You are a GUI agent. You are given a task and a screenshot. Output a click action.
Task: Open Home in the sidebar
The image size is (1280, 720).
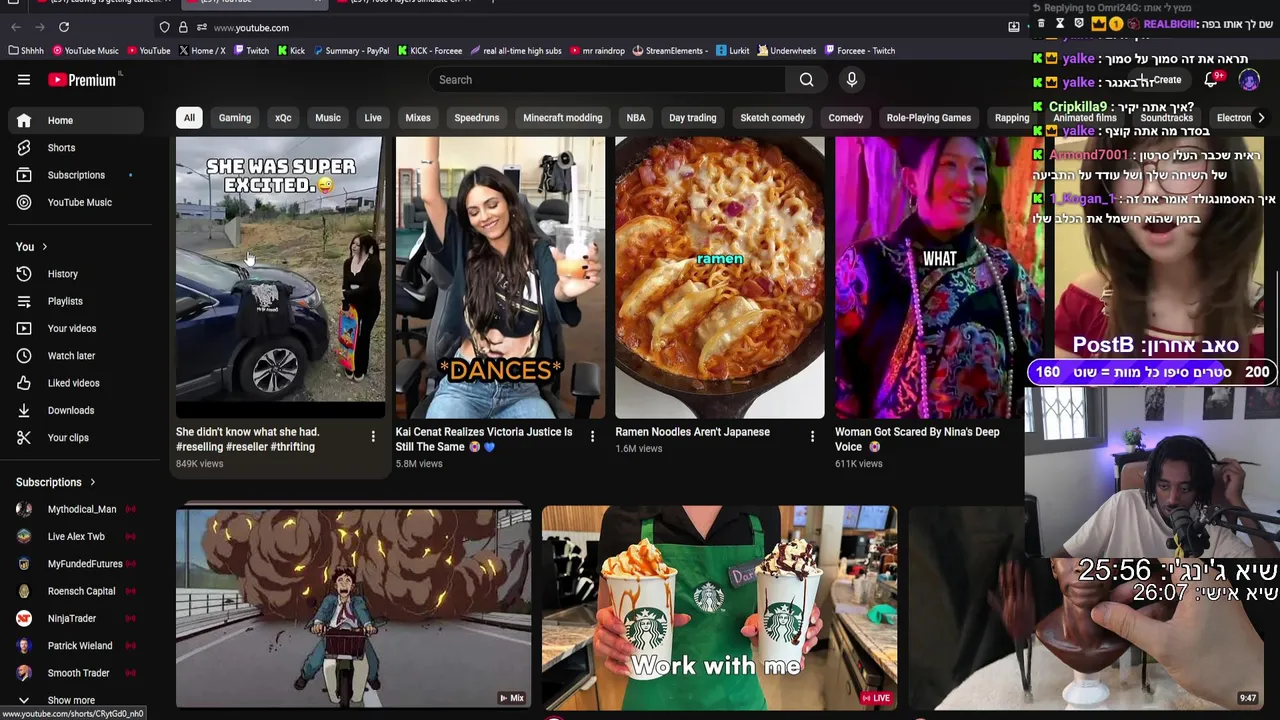[x=78, y=120]
